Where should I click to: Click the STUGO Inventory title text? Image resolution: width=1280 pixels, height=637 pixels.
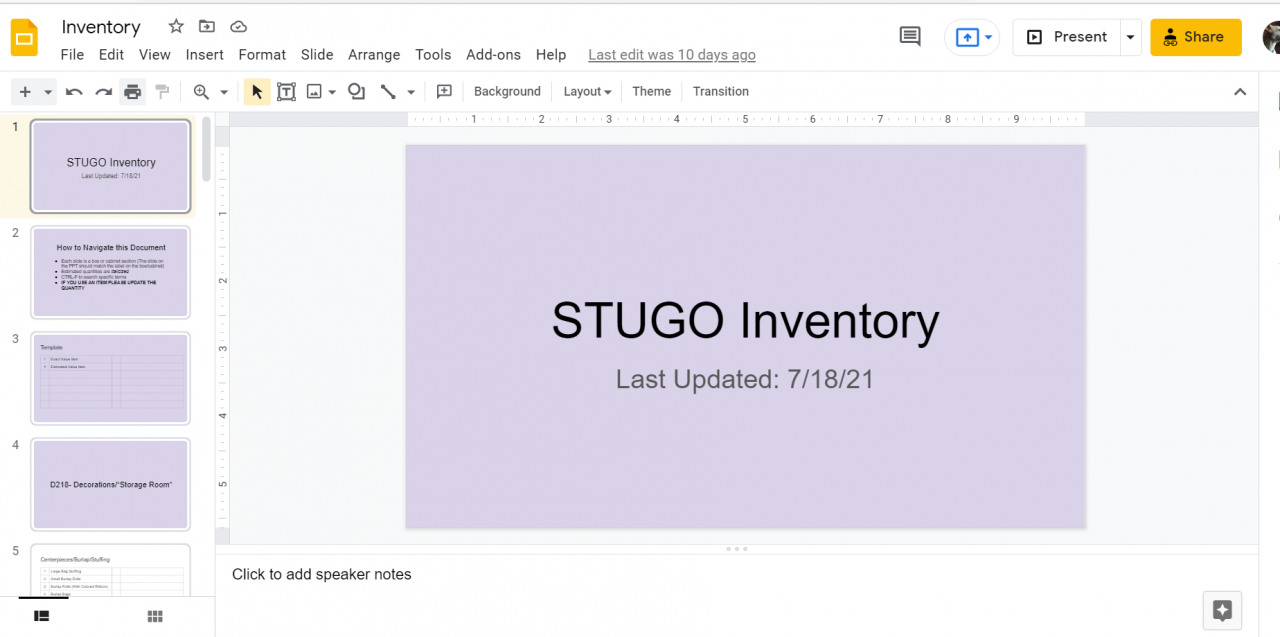(745, 321)
